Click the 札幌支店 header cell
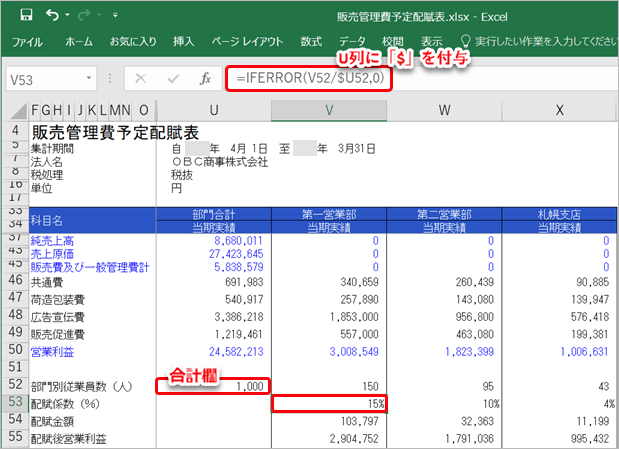619x449 pixels. point(559,214)
